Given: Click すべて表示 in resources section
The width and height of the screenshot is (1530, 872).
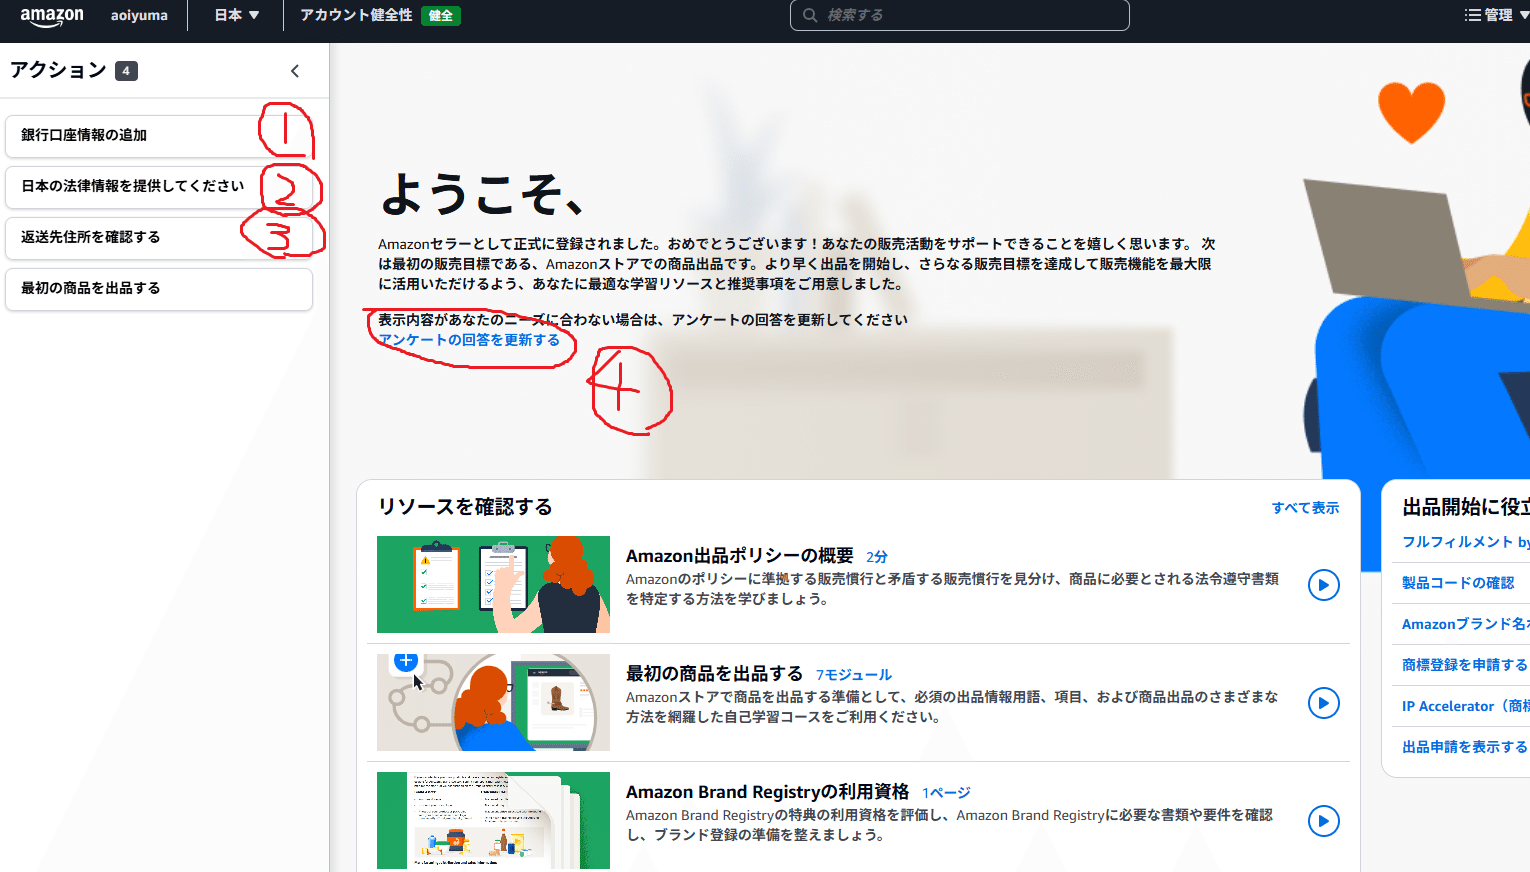Looking at the screenshot, I should pos(1305,508).
